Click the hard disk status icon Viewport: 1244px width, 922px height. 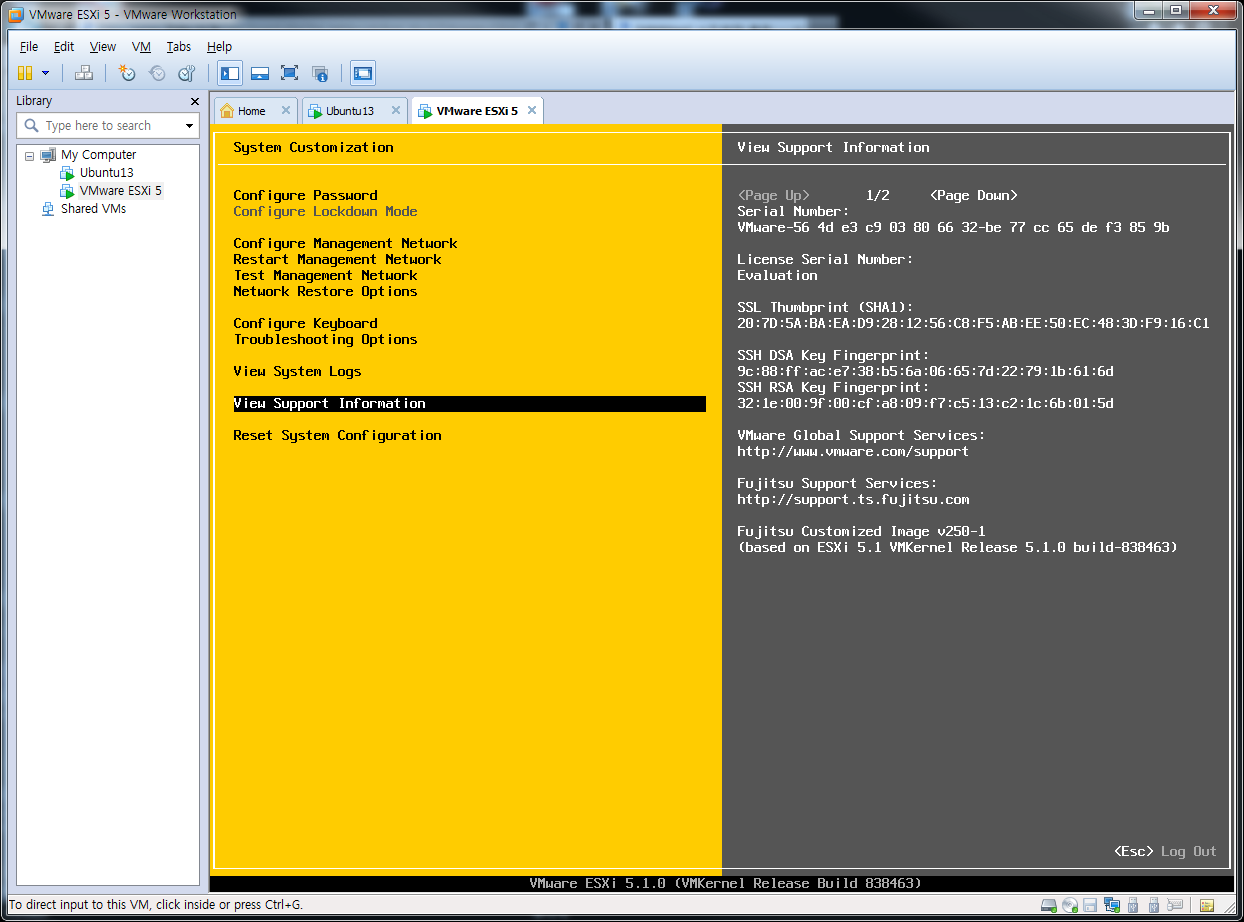pos(1049,906)
